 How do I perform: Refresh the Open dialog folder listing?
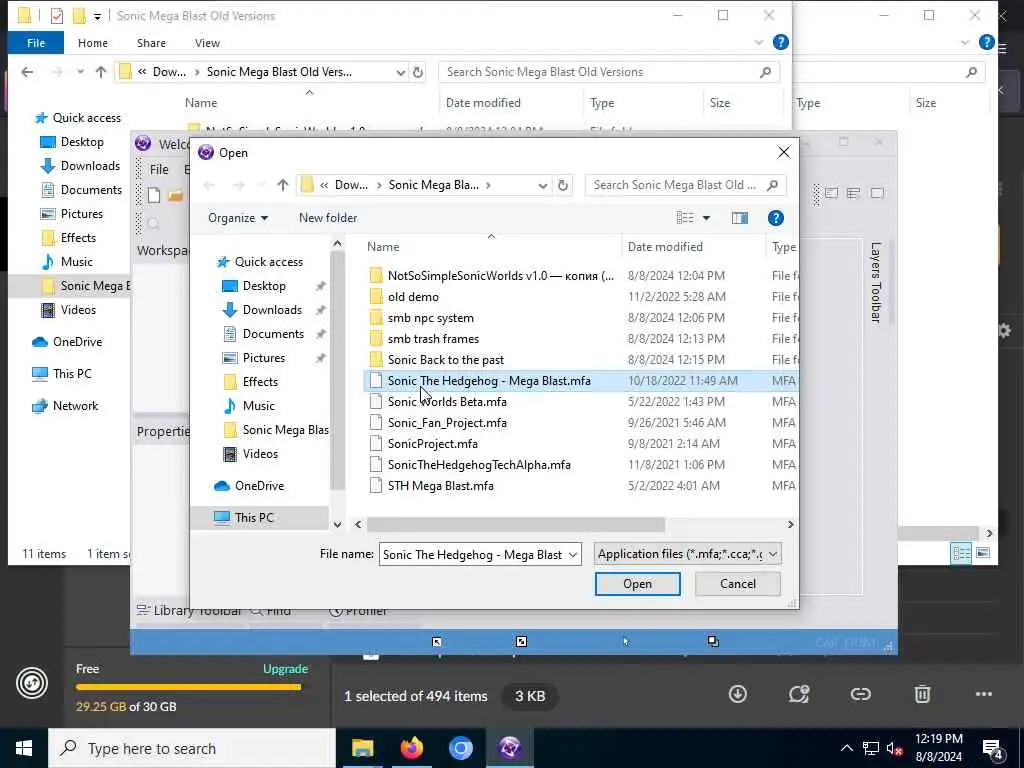[563, 185]
